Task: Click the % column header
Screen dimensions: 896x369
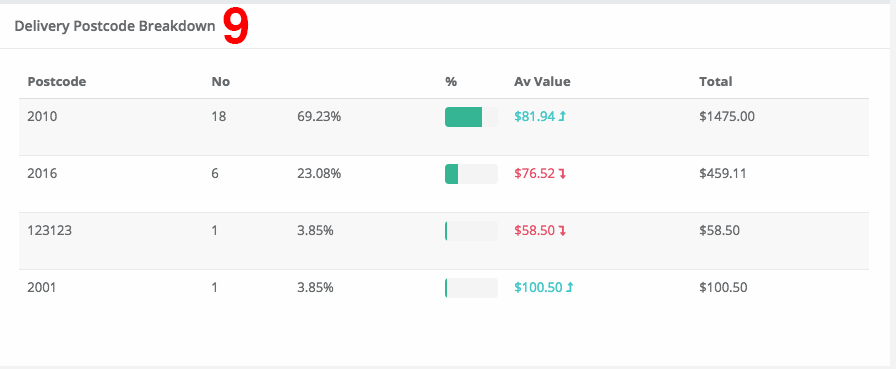Action: (x=451, y=82)
